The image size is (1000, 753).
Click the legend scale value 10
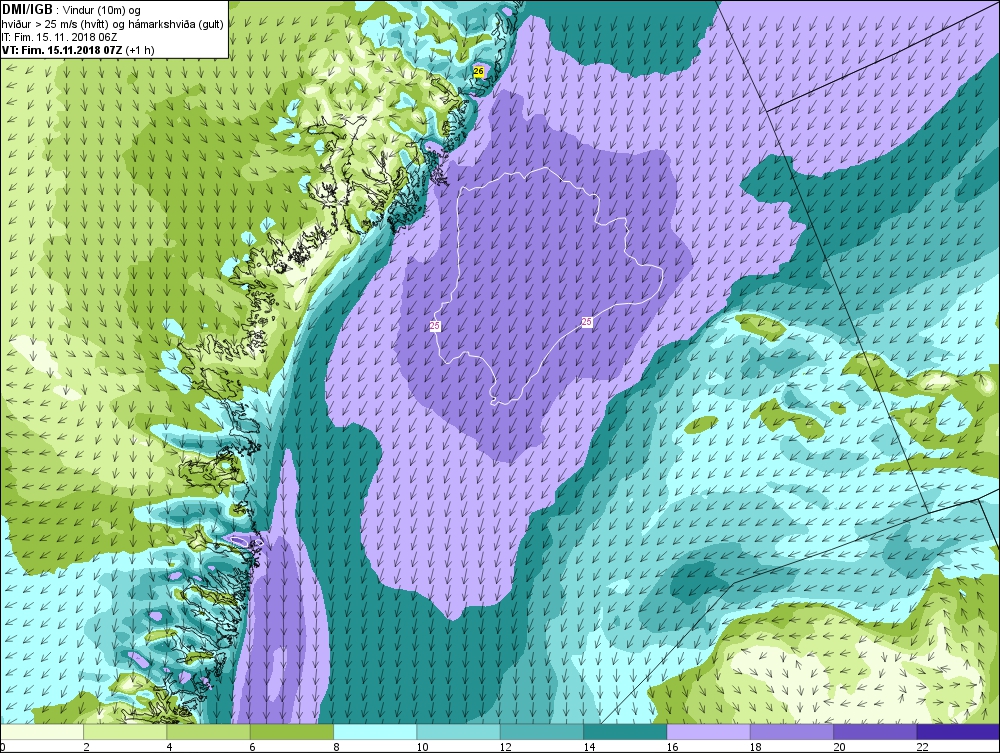point(422,747)
